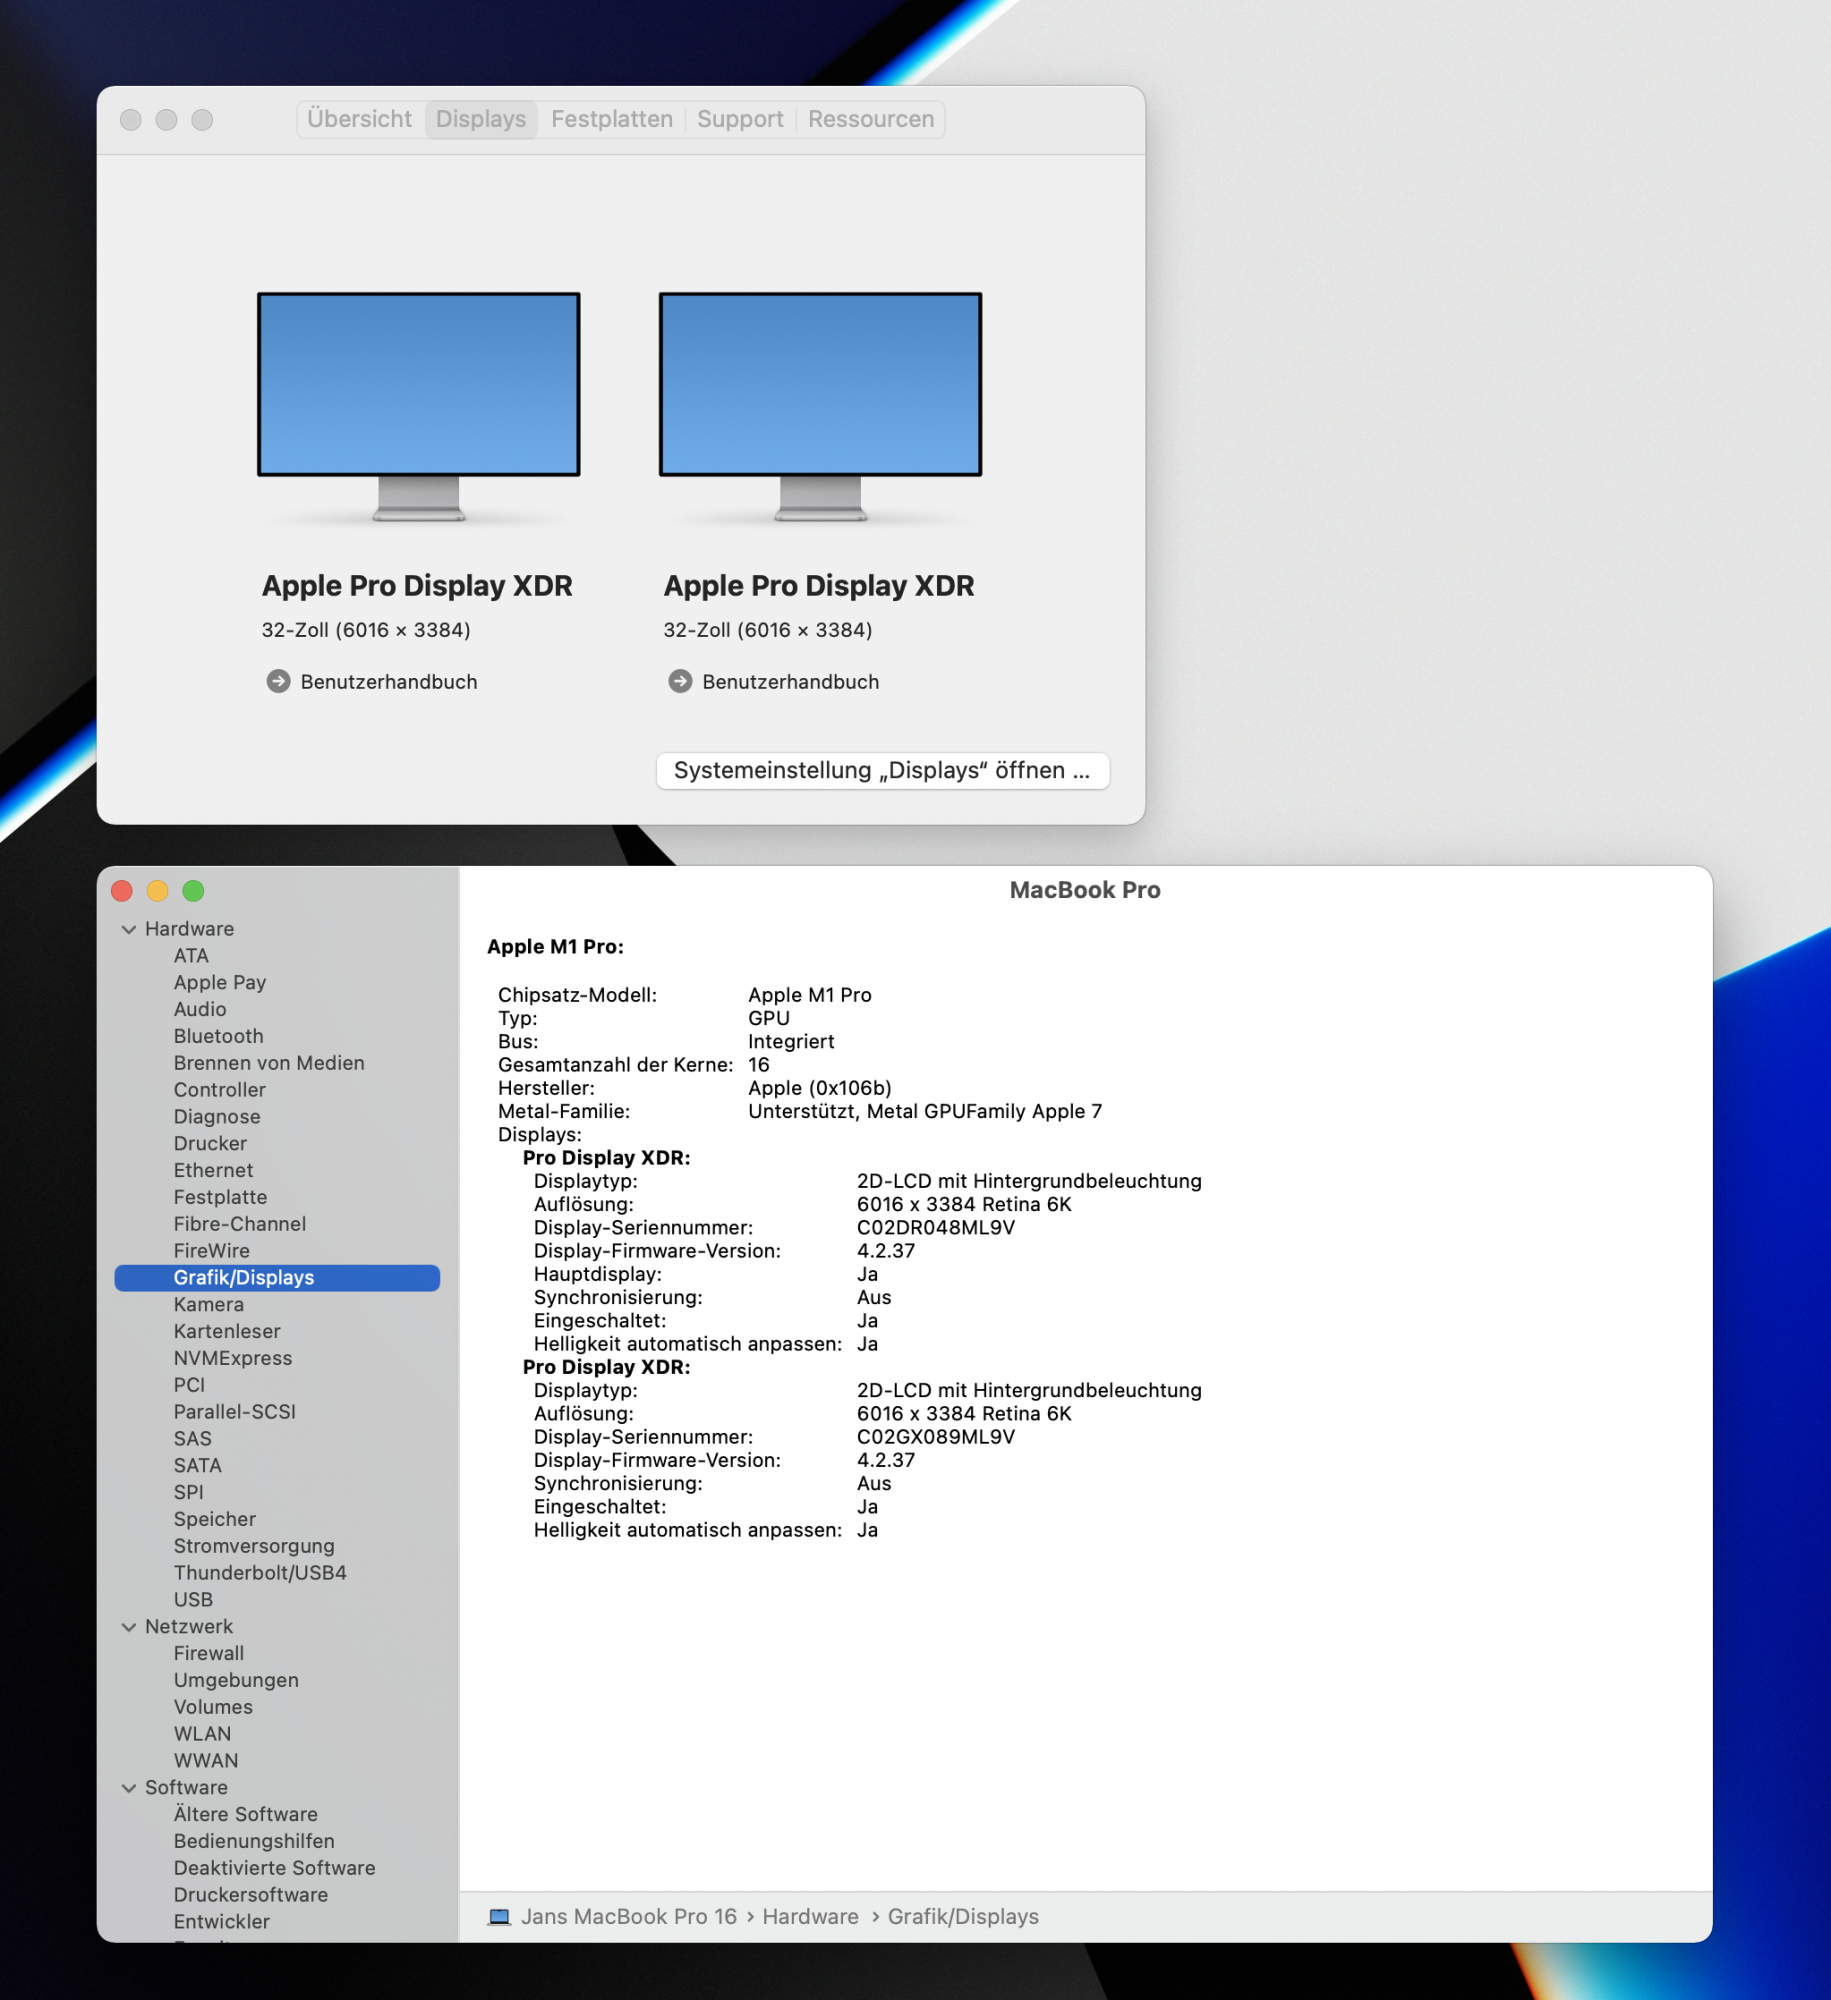Select SATA in the sidebar
The width and height of the screenshot is (1831, 2000).
(198, 1466)
